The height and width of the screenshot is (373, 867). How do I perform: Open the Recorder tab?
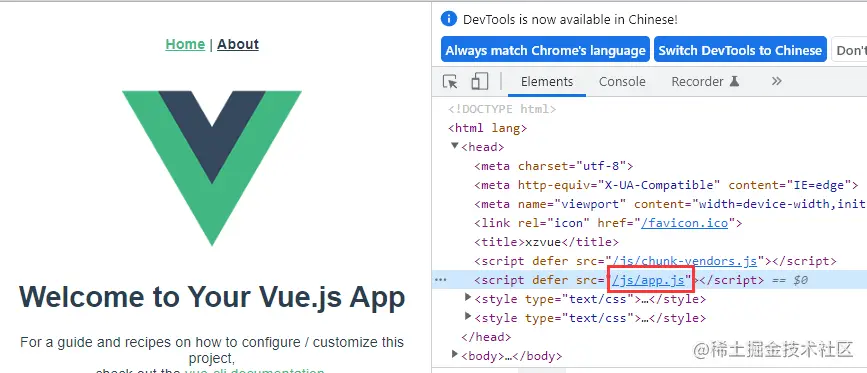705,82
